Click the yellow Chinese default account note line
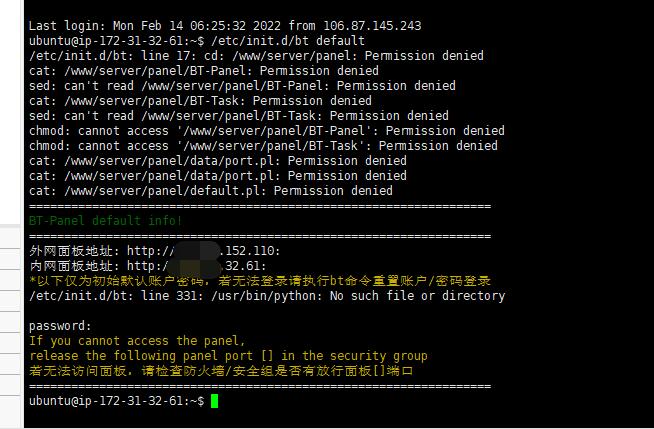The width and height of the screenshot is (654, 429). click(260, 281)
